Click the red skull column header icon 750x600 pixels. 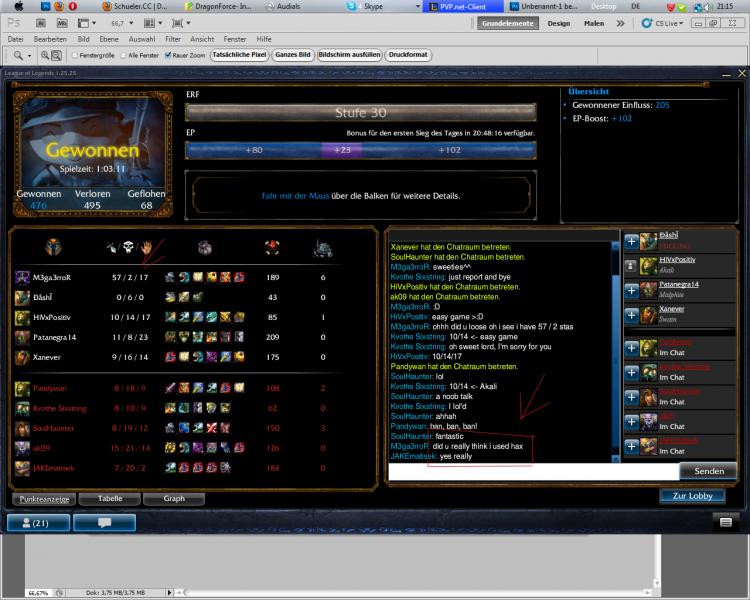[272, 247]
